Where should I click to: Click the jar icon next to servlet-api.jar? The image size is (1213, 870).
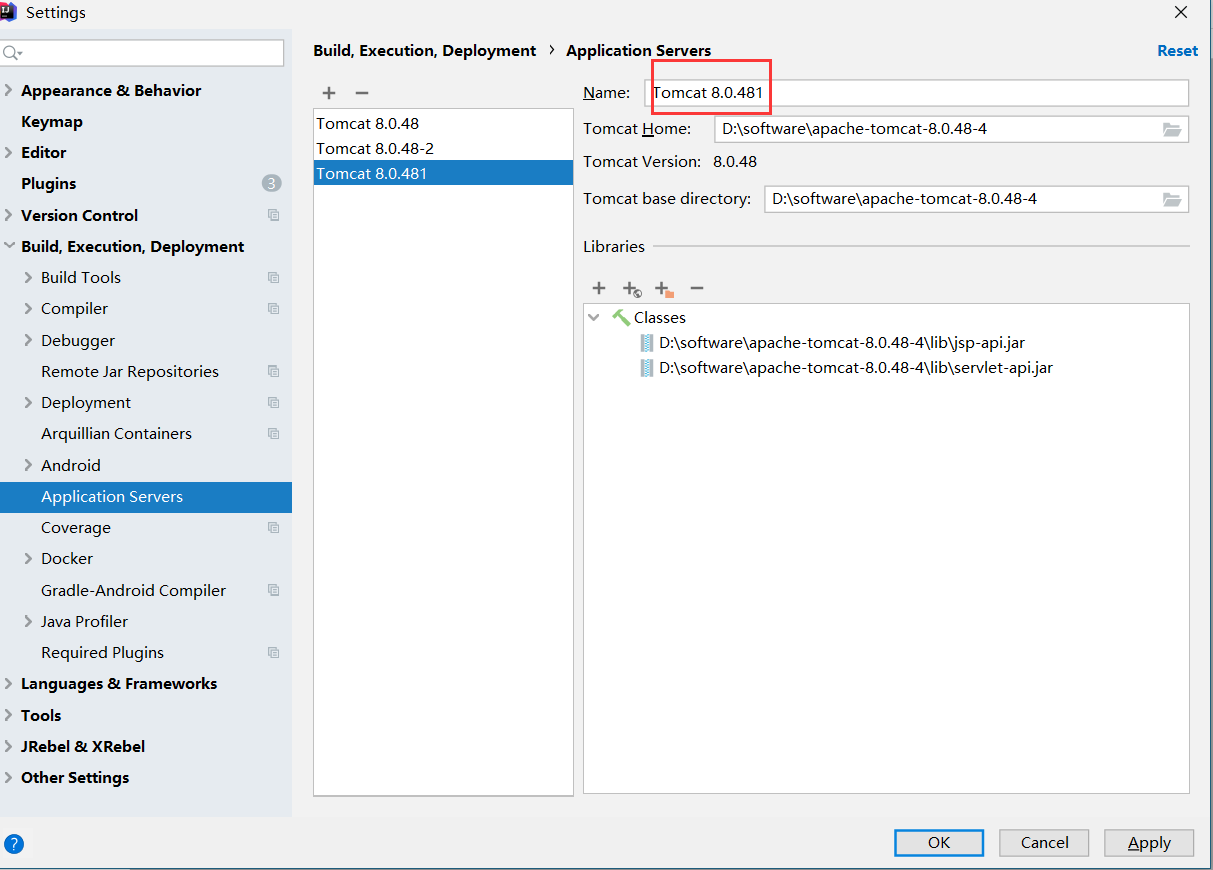click(647, 368)
